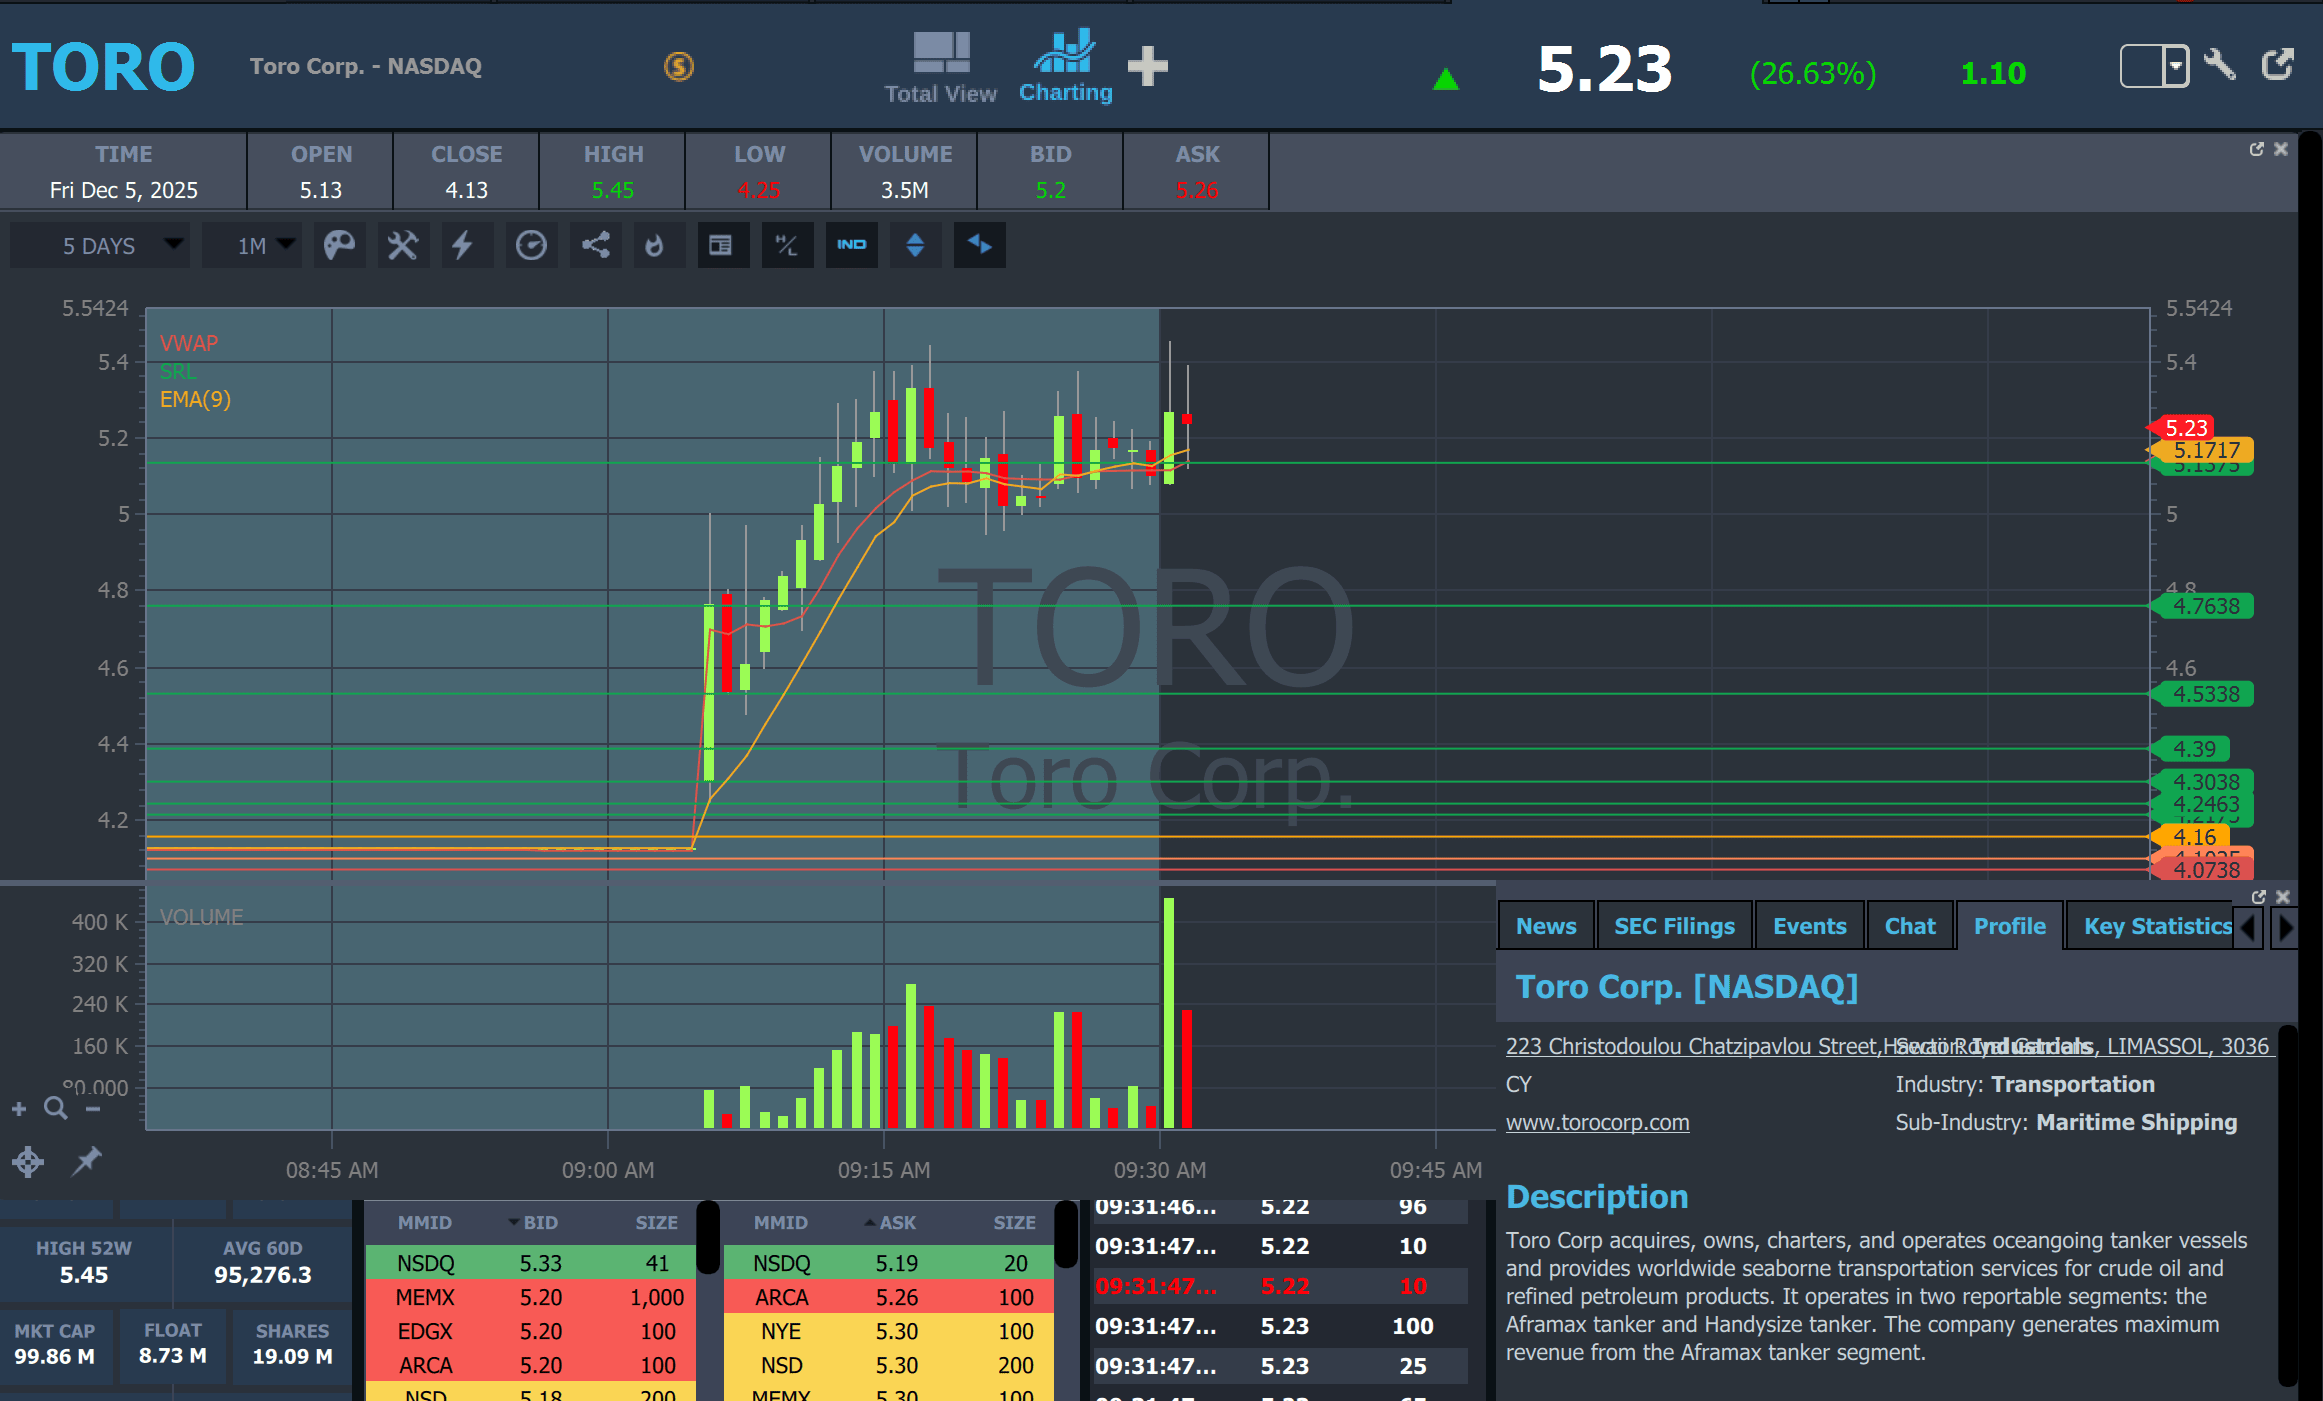Click the flame icon in chart toolbar

point(655,246)
